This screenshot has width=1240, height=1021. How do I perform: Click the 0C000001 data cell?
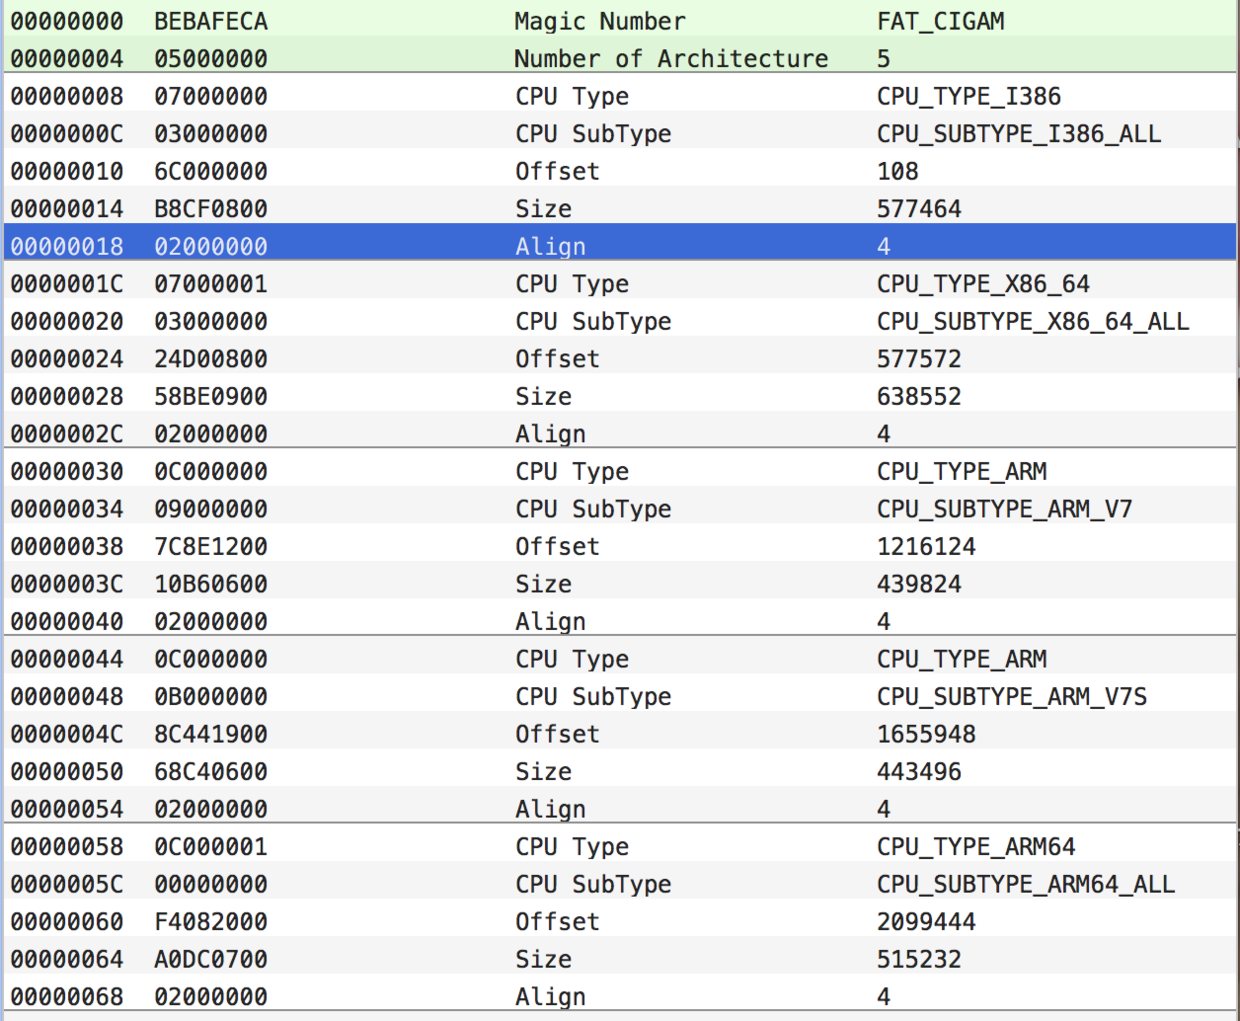pyautogui.click(x=210, y=846)
